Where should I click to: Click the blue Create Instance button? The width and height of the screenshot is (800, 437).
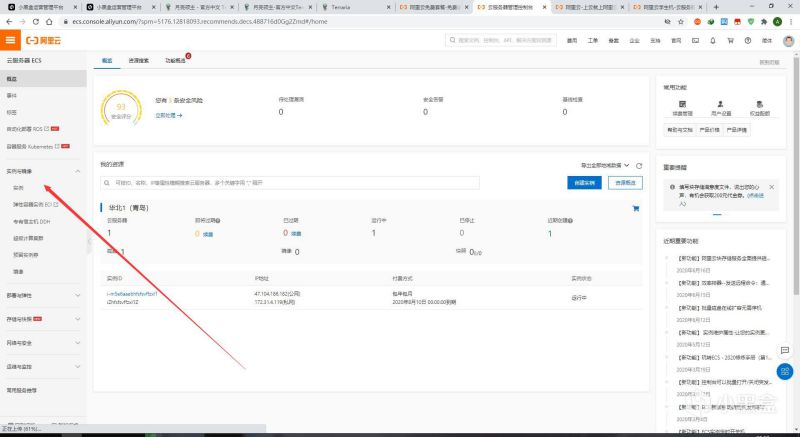pyautogui.click(x=584, y=183)
